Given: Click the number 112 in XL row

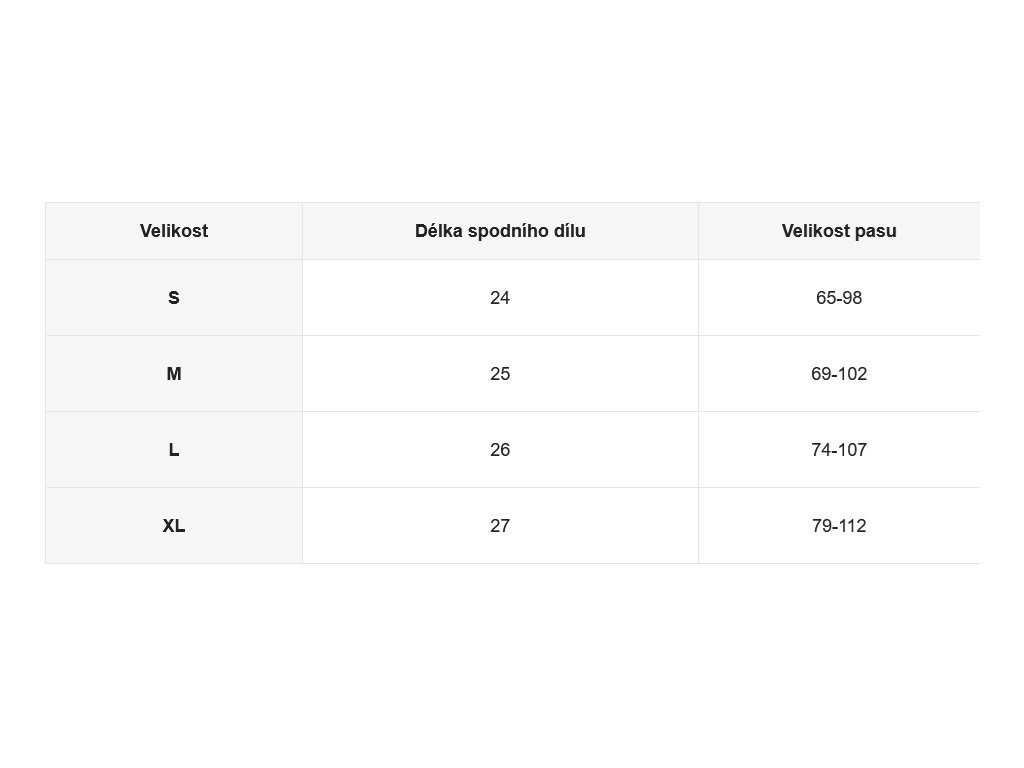Looking at the screenshot, I should pyautogui.click(x=853, y=526).
